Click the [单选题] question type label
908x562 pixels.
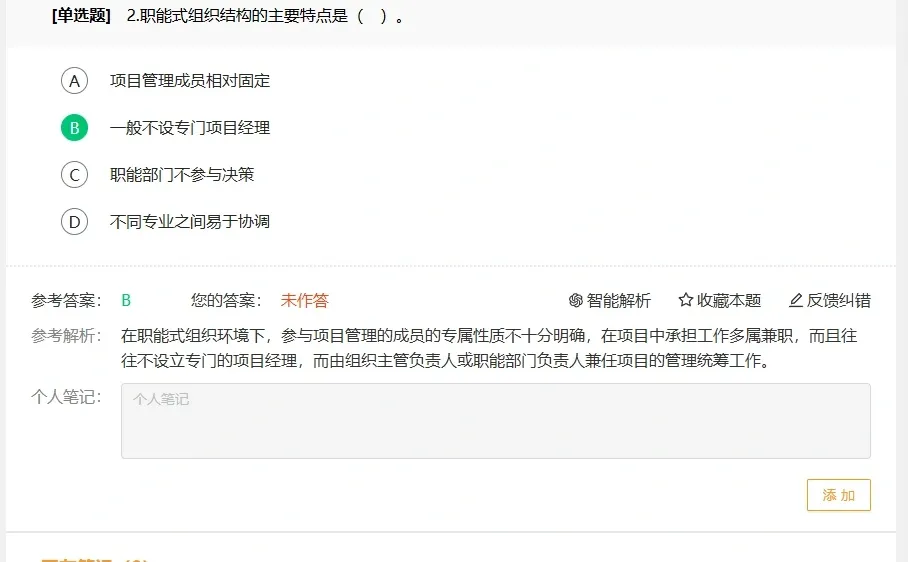(x=81, y=16)
